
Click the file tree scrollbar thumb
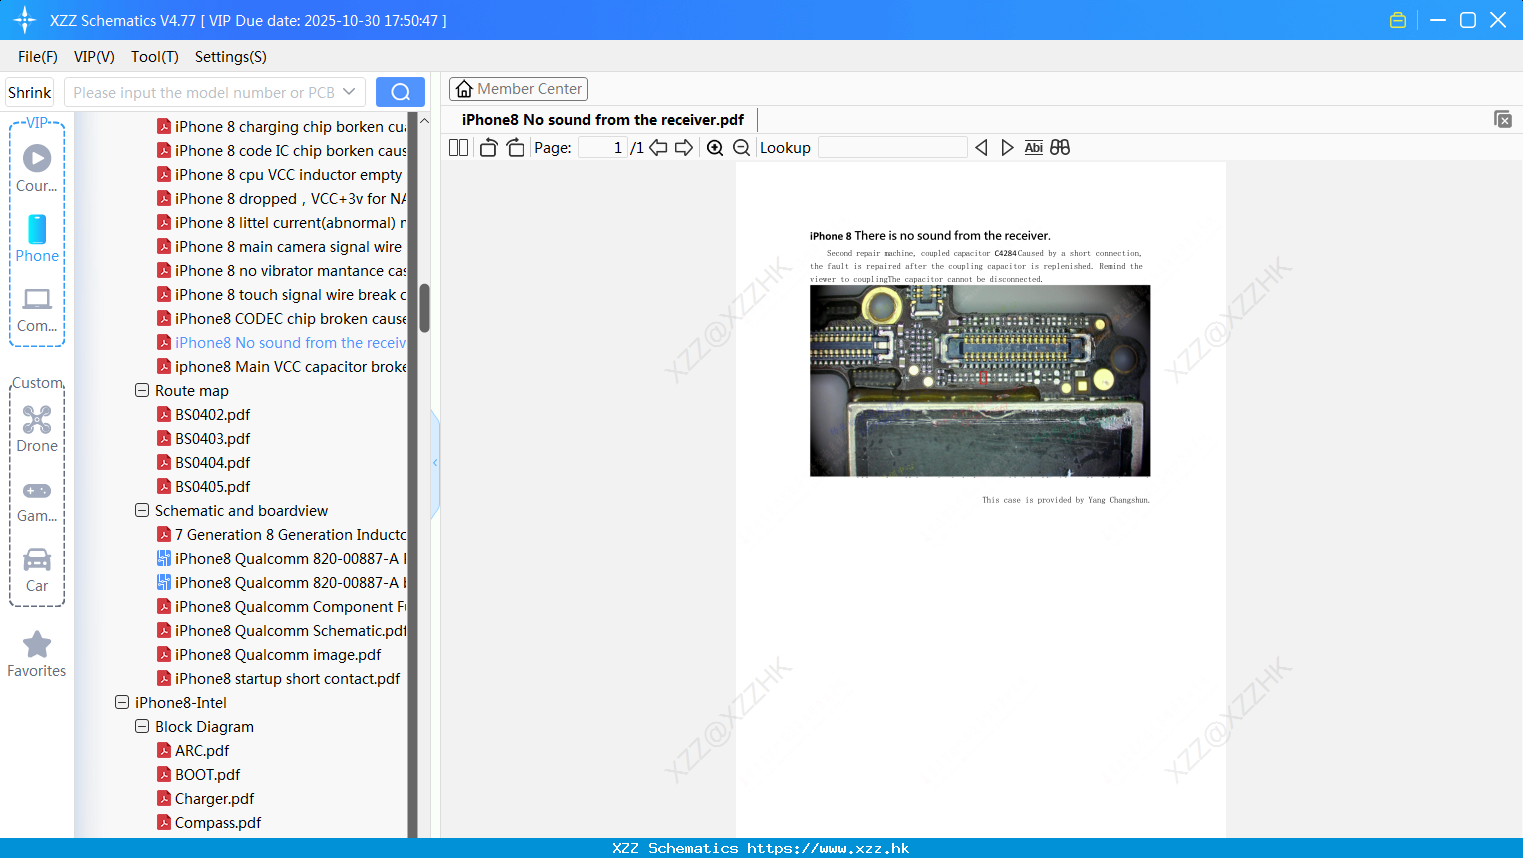click(x=424, y=308)
